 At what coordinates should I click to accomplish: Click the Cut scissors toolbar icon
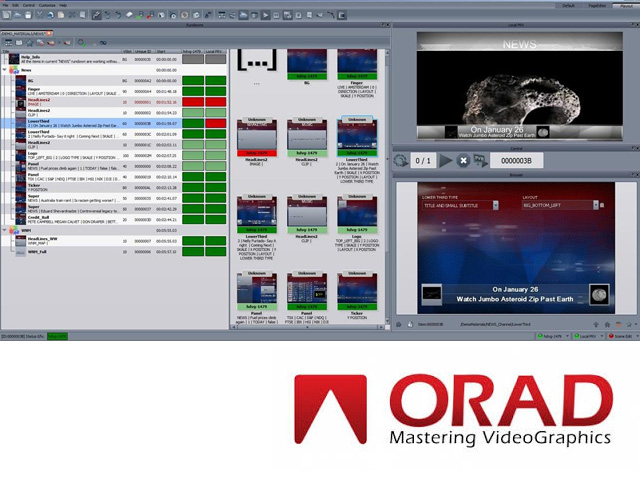40,16
